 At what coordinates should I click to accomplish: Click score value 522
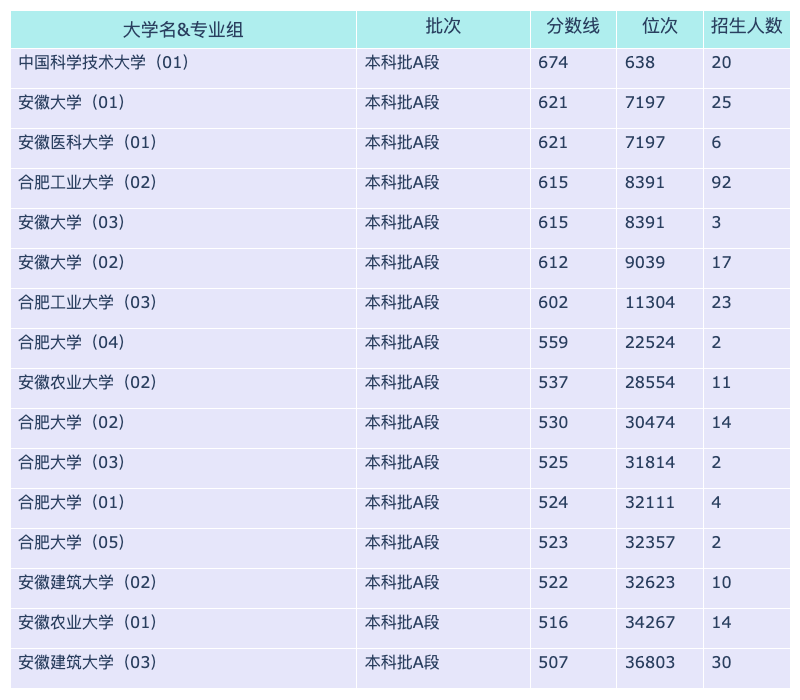(553, 582)
